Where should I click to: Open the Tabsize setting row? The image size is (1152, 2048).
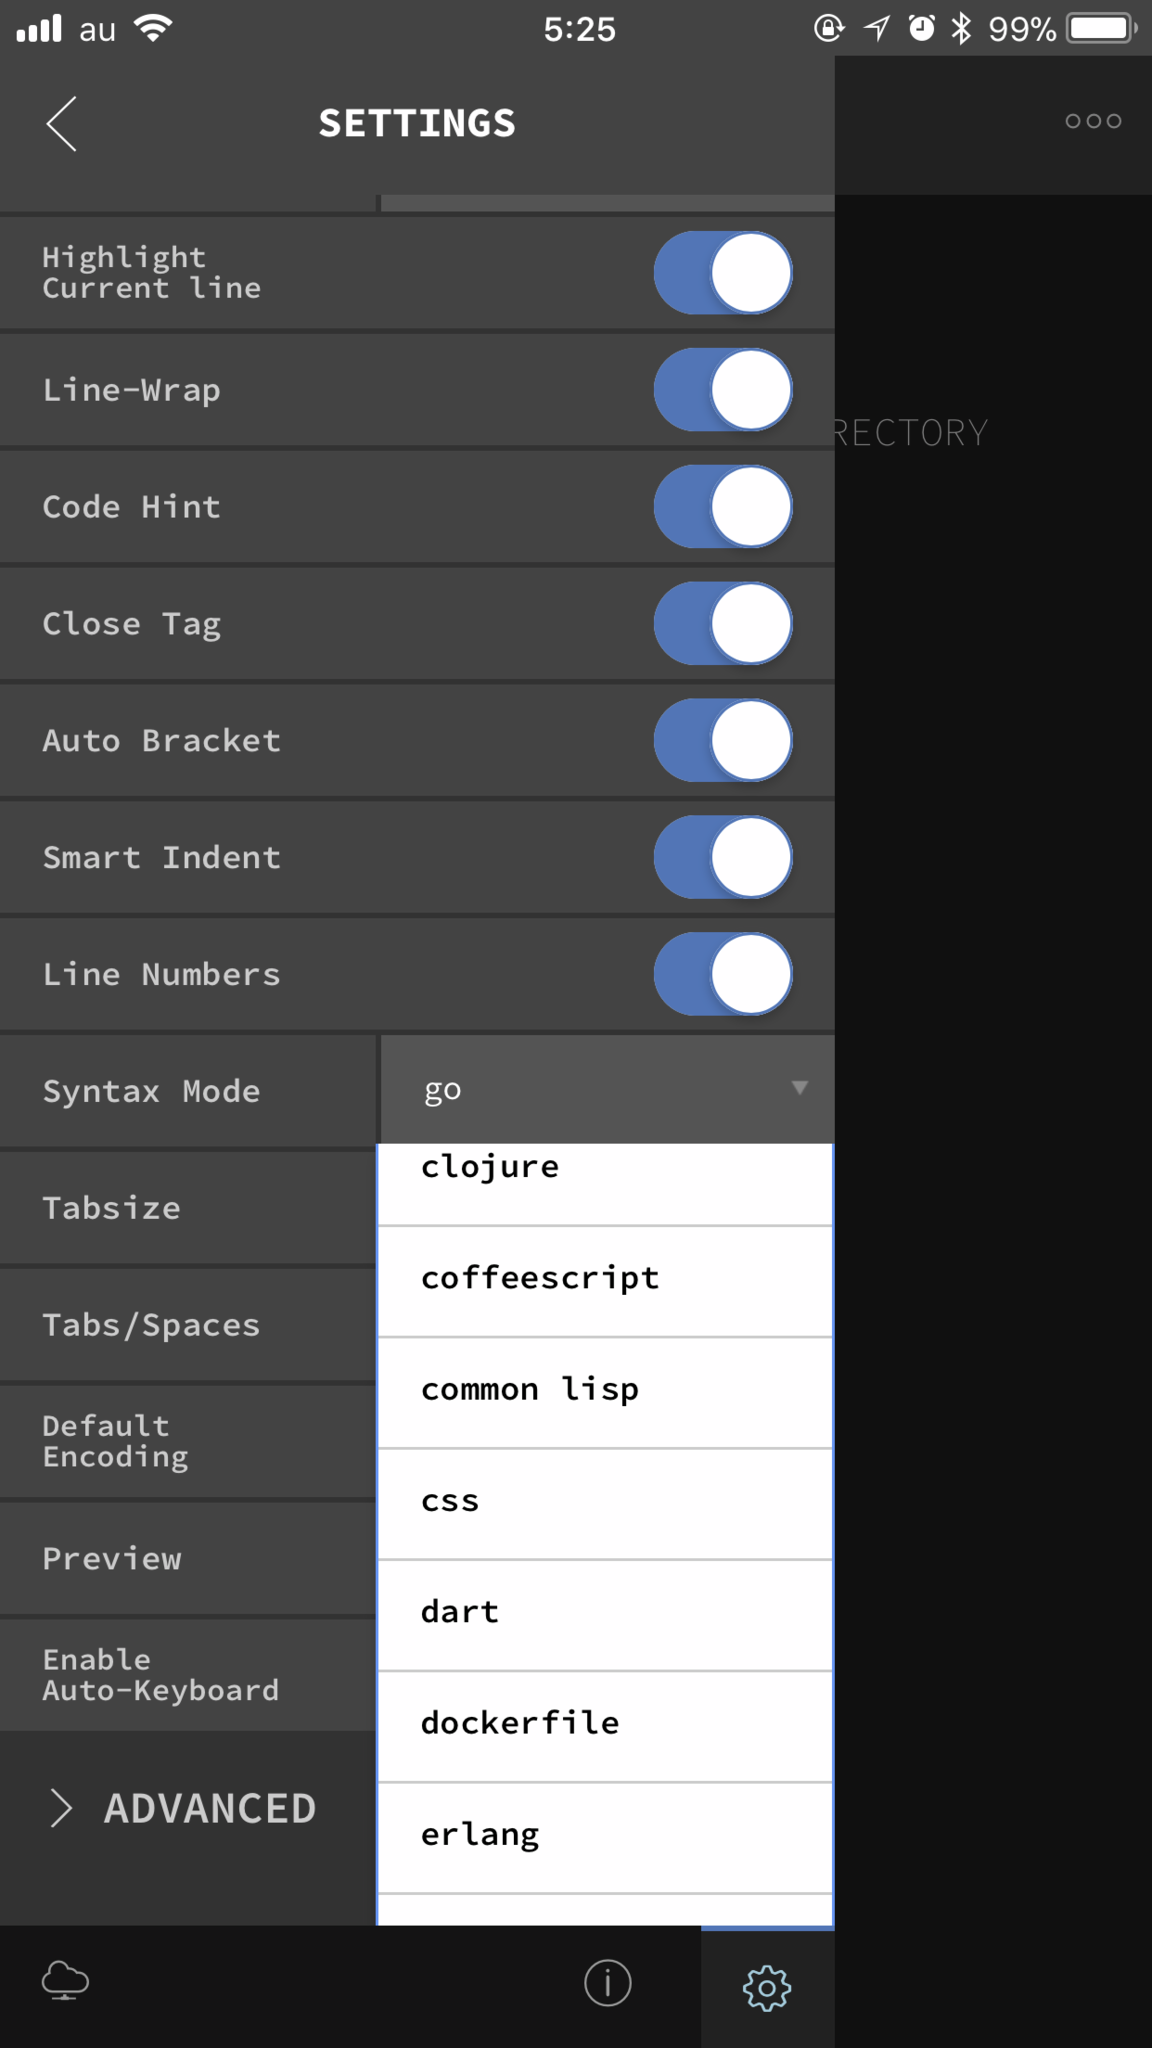click(188, 1208)
